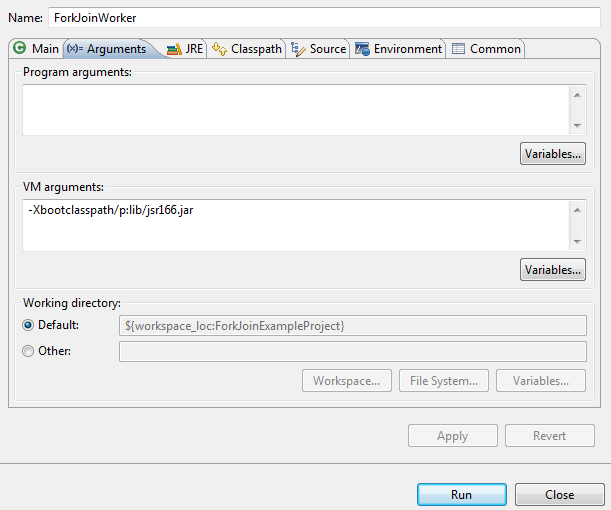Click the Environment tab icon
The height and width of the screenshot is (510, 611).
pyautogui.click(x=362, y=49)
